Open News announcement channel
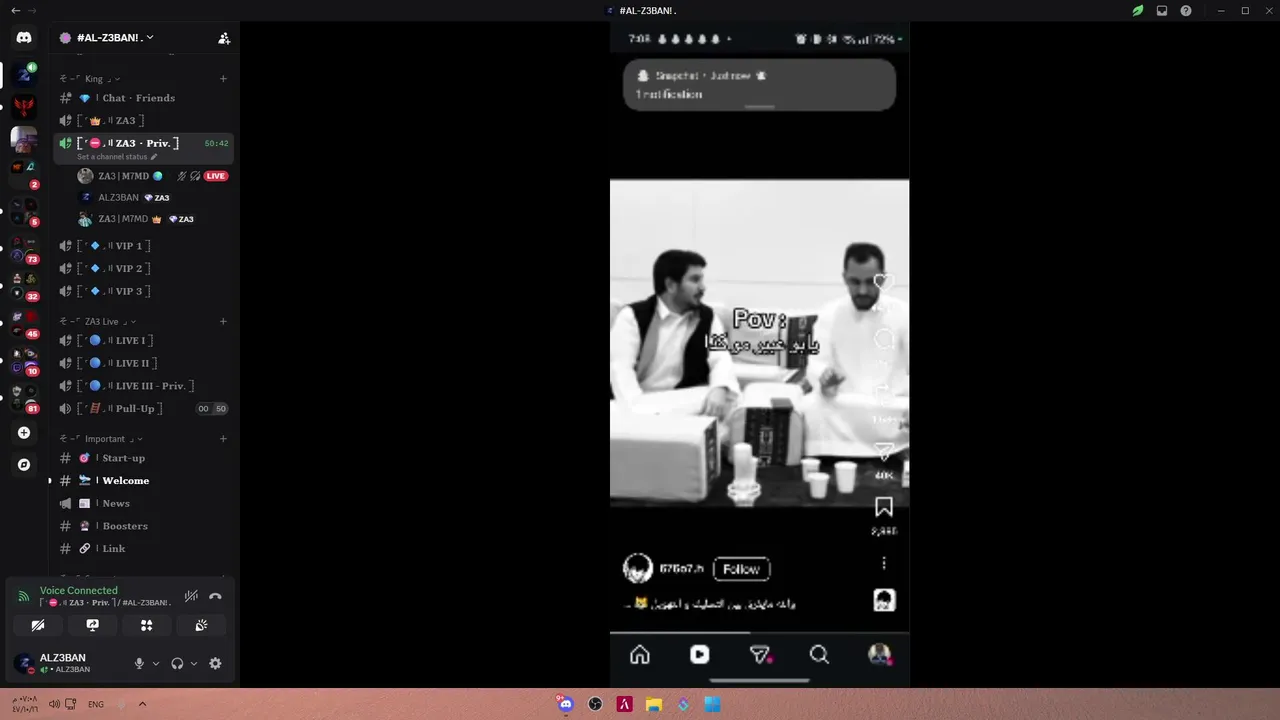This screenshot has width=1280, height=720. (x=143, y=504)
